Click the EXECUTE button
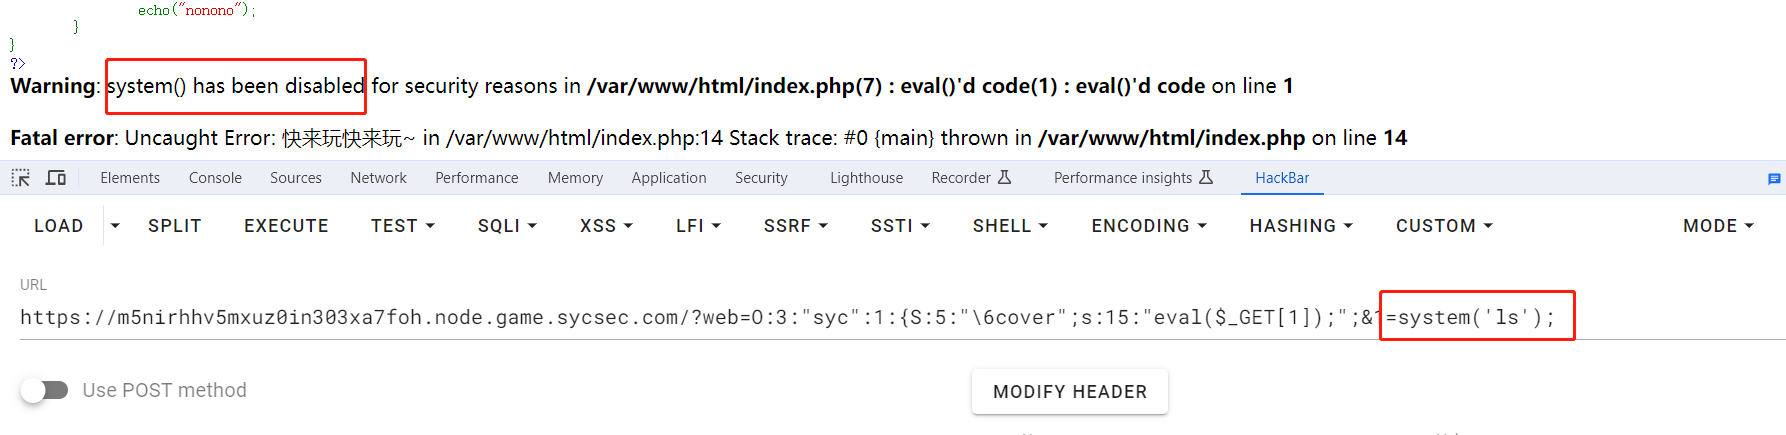This screenshot has width=1786, height=435. [286, 226]
